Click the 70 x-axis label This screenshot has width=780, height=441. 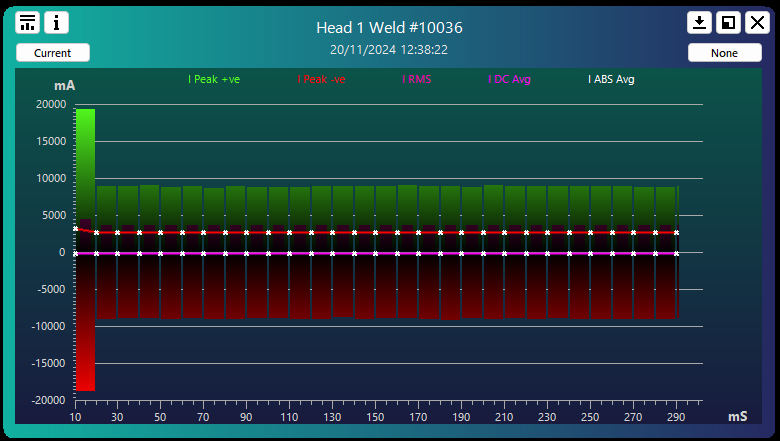[203, 417]
